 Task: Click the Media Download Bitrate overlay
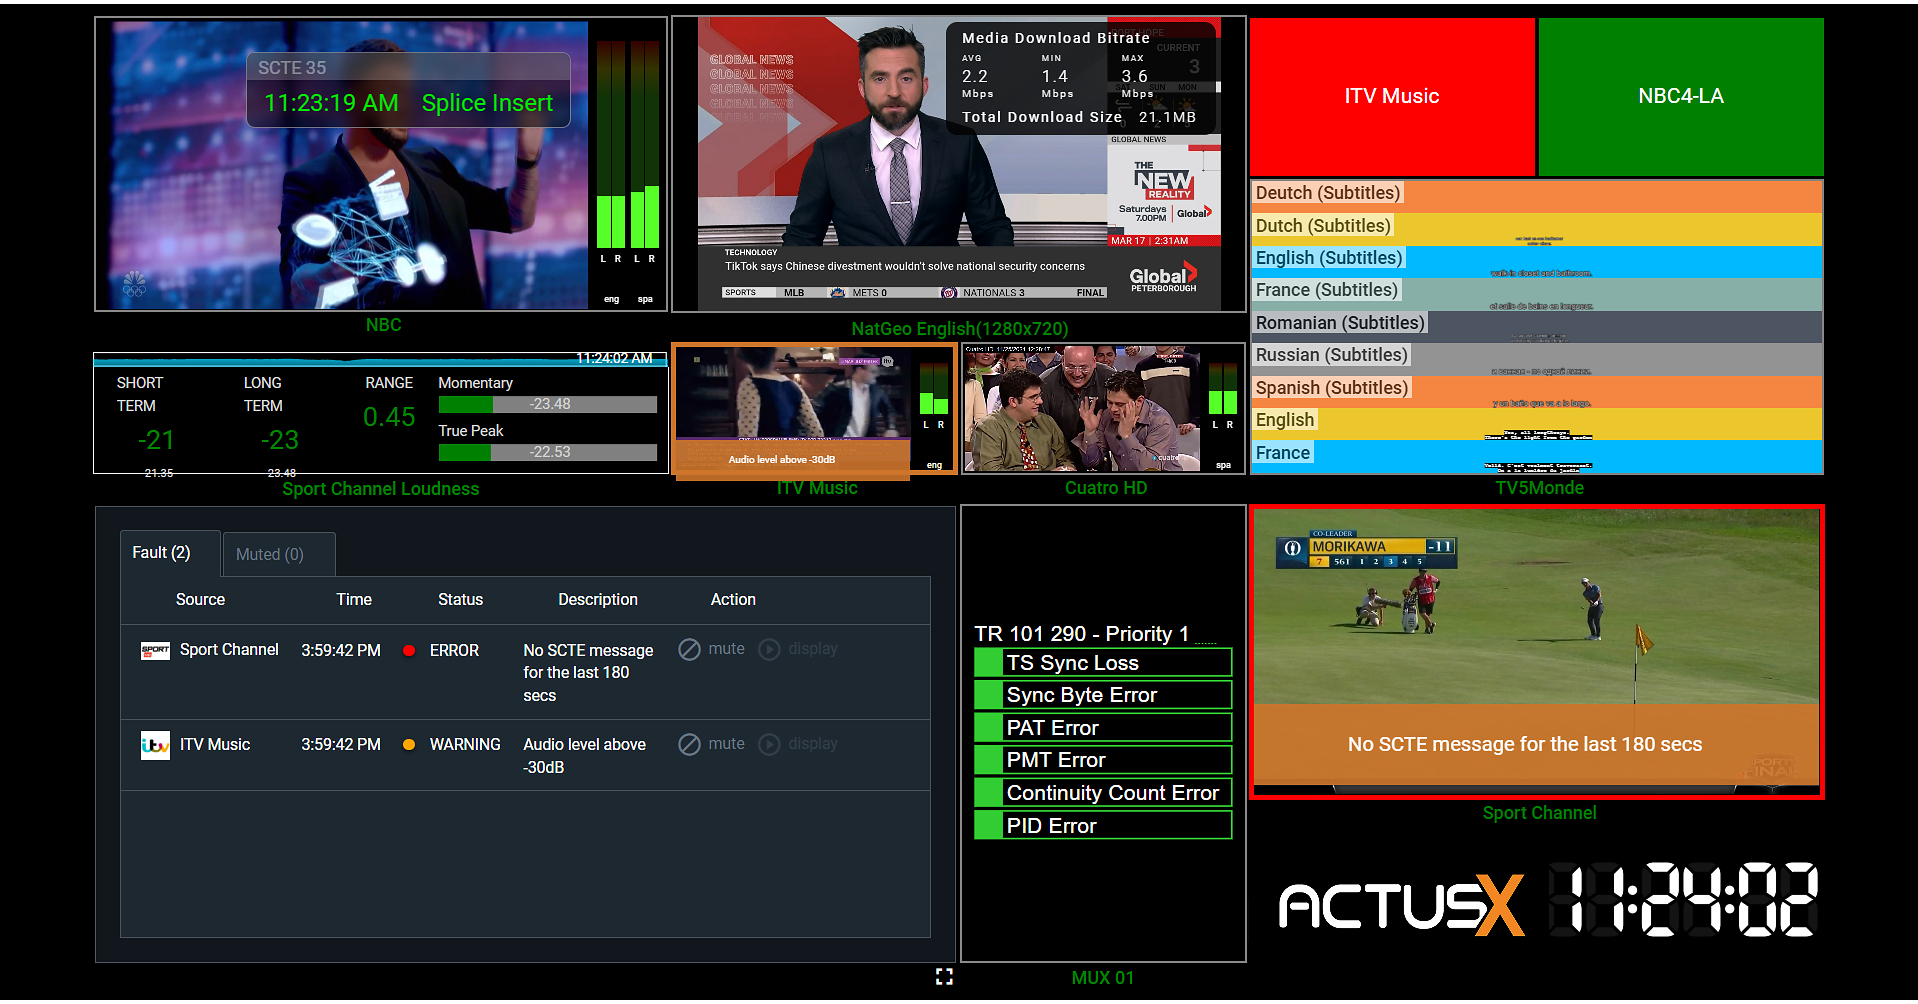(x=1081, y=78)
